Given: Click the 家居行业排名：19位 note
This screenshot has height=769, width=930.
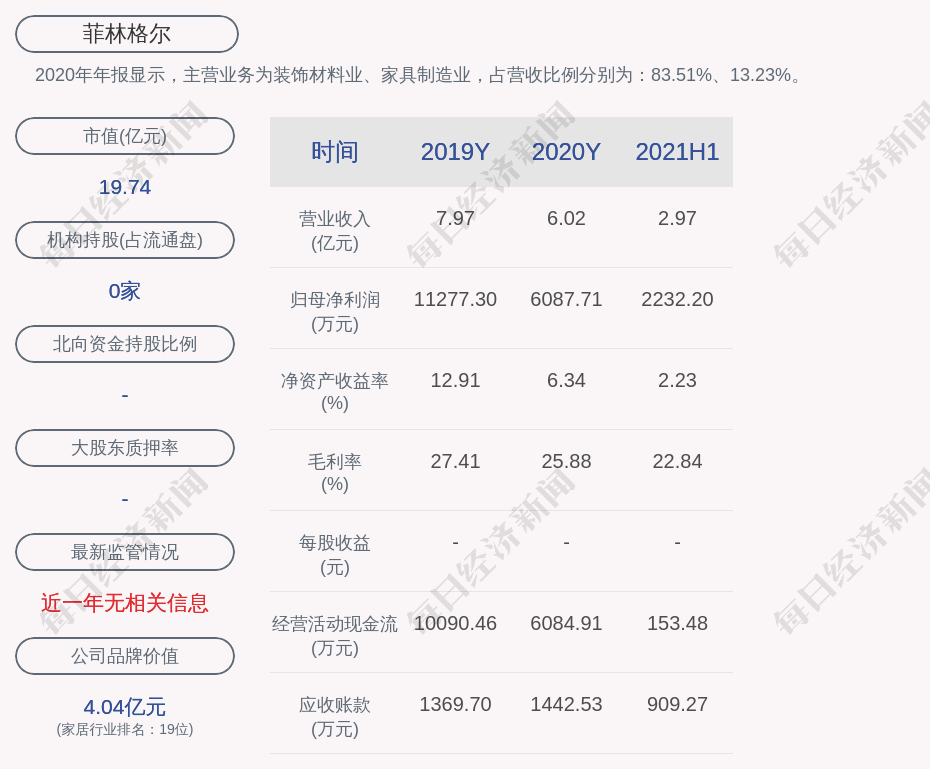Looking at the screenshot, I should pos(125,729).
